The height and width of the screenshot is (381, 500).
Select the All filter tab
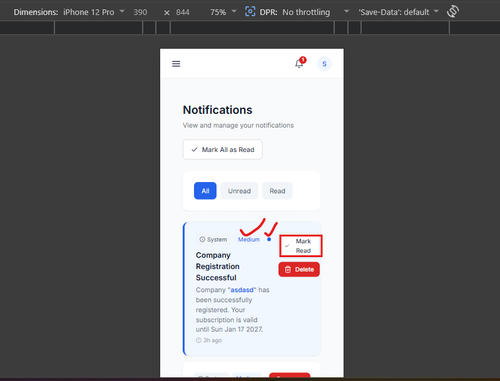(205, 191)
